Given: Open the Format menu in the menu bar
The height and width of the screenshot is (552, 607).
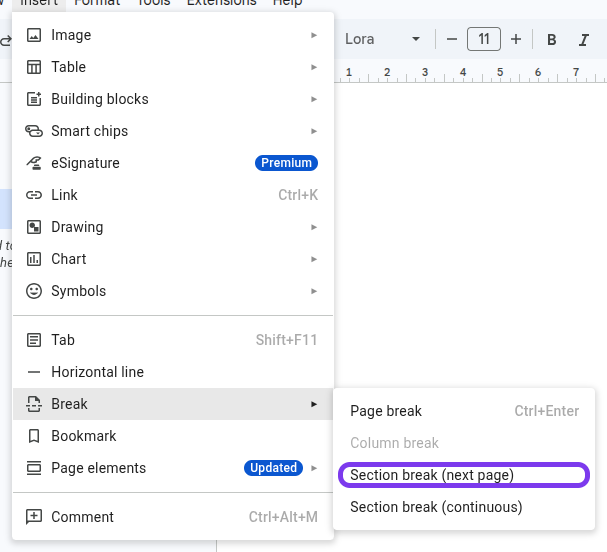Looking at the screenshot, I should 97,3.
